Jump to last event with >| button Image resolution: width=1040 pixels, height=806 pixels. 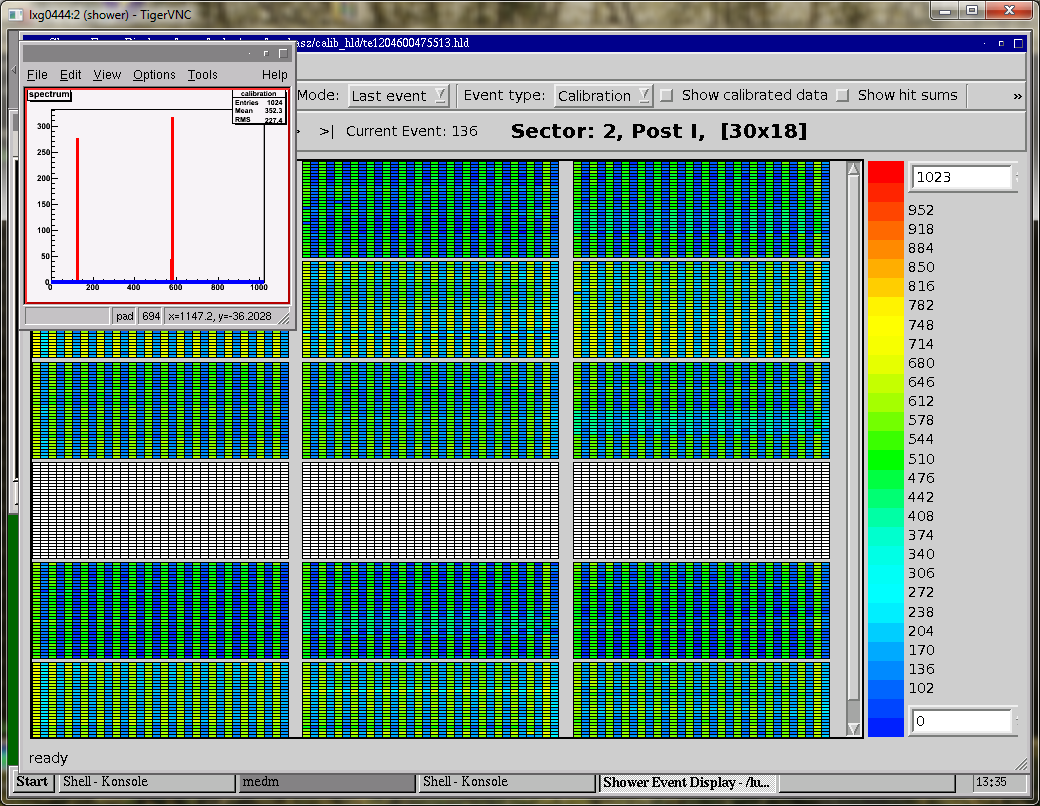(326, 131)
